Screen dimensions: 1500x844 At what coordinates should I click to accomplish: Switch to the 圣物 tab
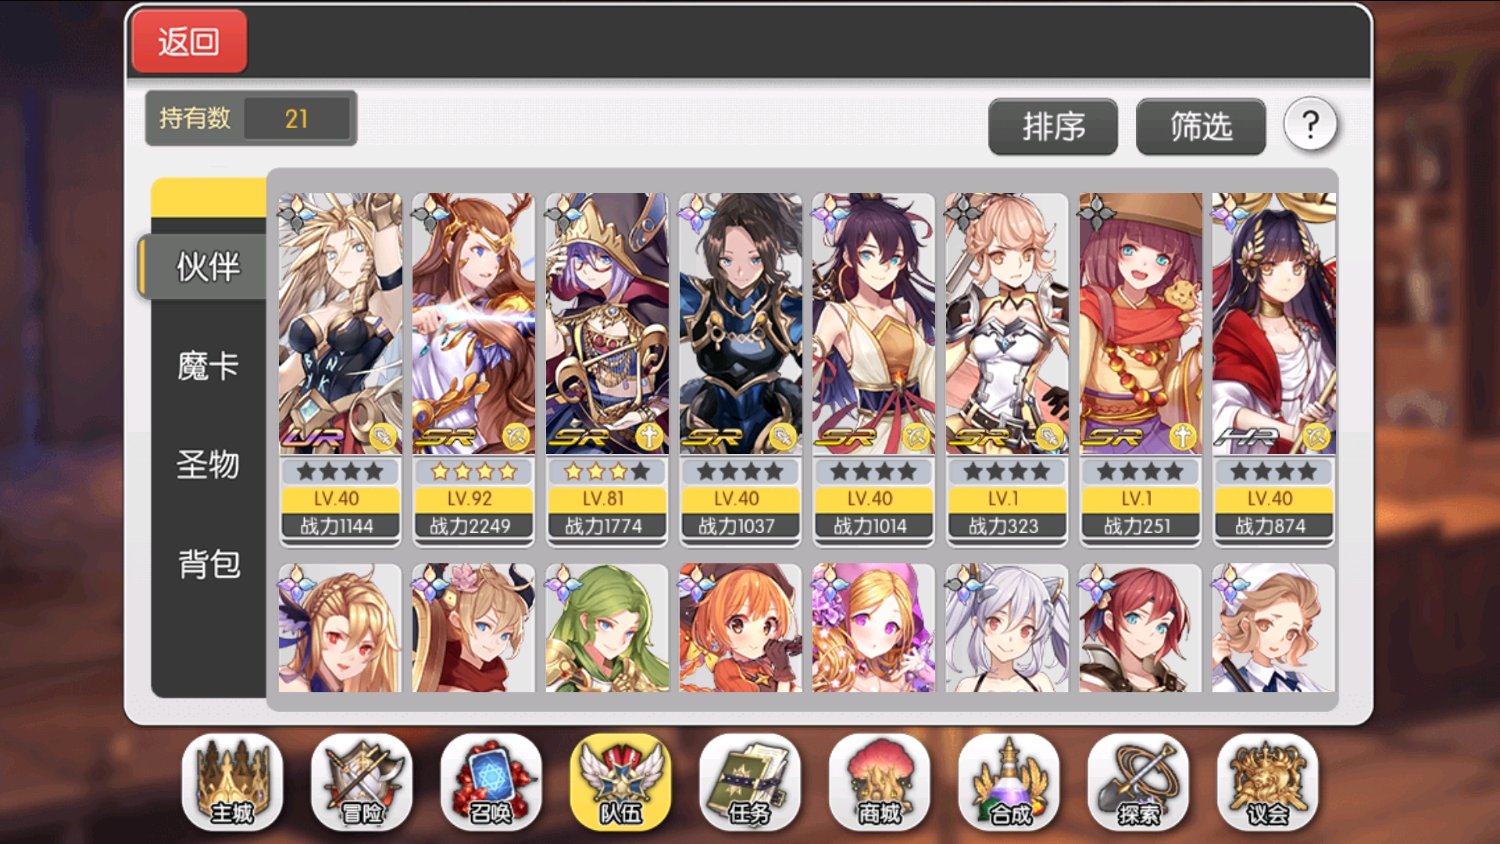pos(208,464)
